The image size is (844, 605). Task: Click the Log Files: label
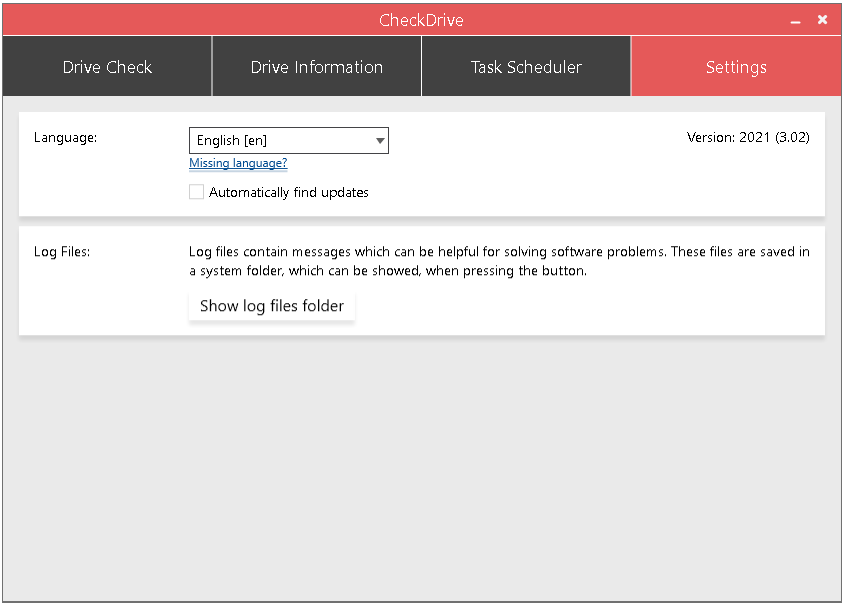coord(62,252)
